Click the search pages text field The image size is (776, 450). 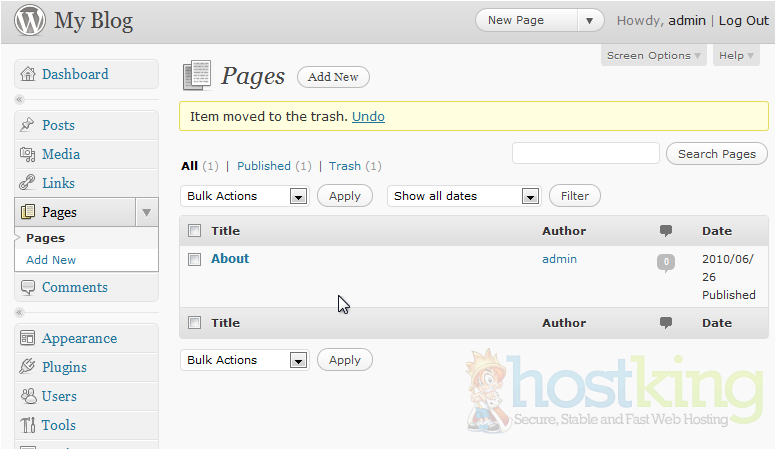point(586,153)
